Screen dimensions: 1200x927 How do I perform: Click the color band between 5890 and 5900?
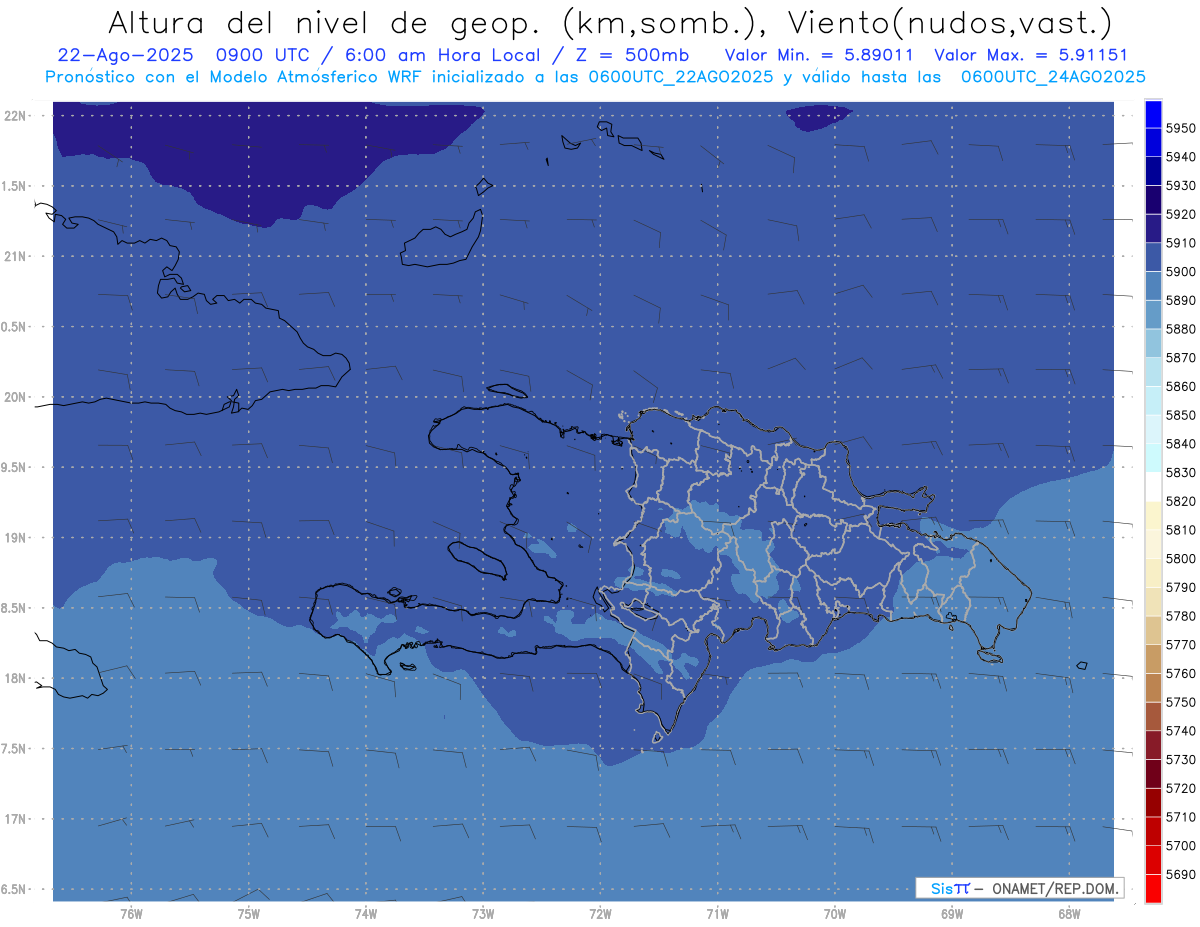click(x=1153, y=286)
